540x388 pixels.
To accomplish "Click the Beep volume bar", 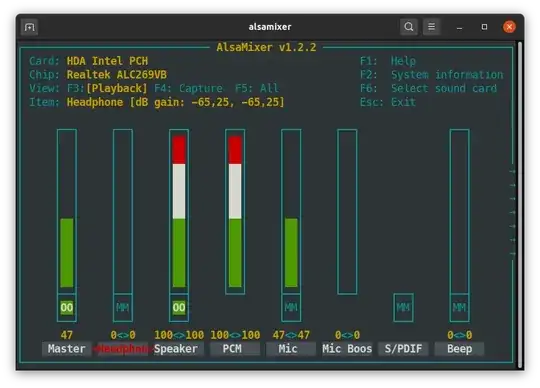I will (x=459, y=211).
